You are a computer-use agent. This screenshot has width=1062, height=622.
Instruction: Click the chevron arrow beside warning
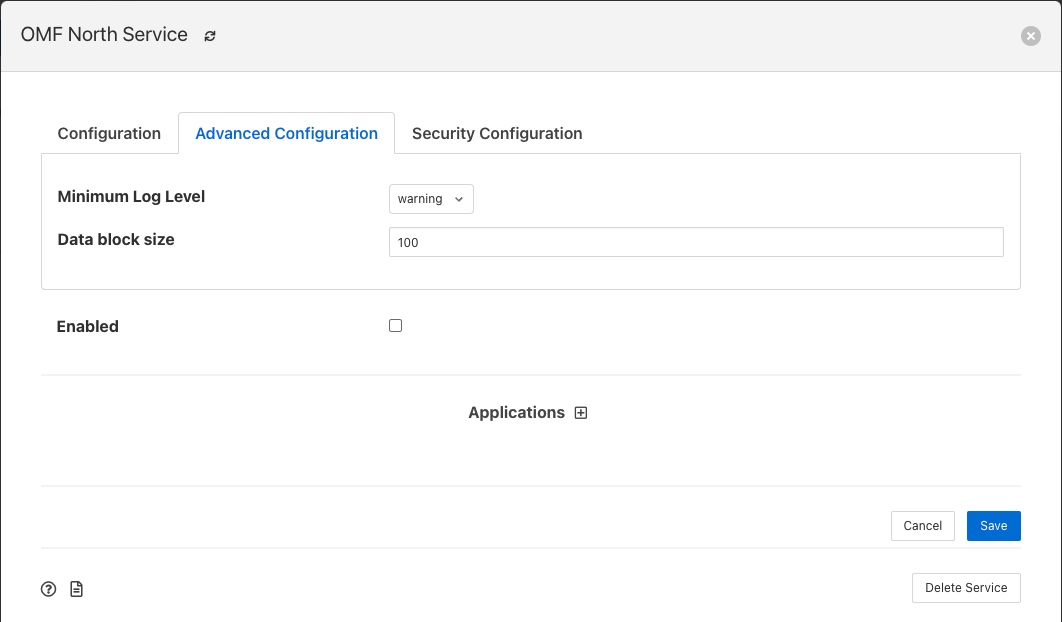459,199
